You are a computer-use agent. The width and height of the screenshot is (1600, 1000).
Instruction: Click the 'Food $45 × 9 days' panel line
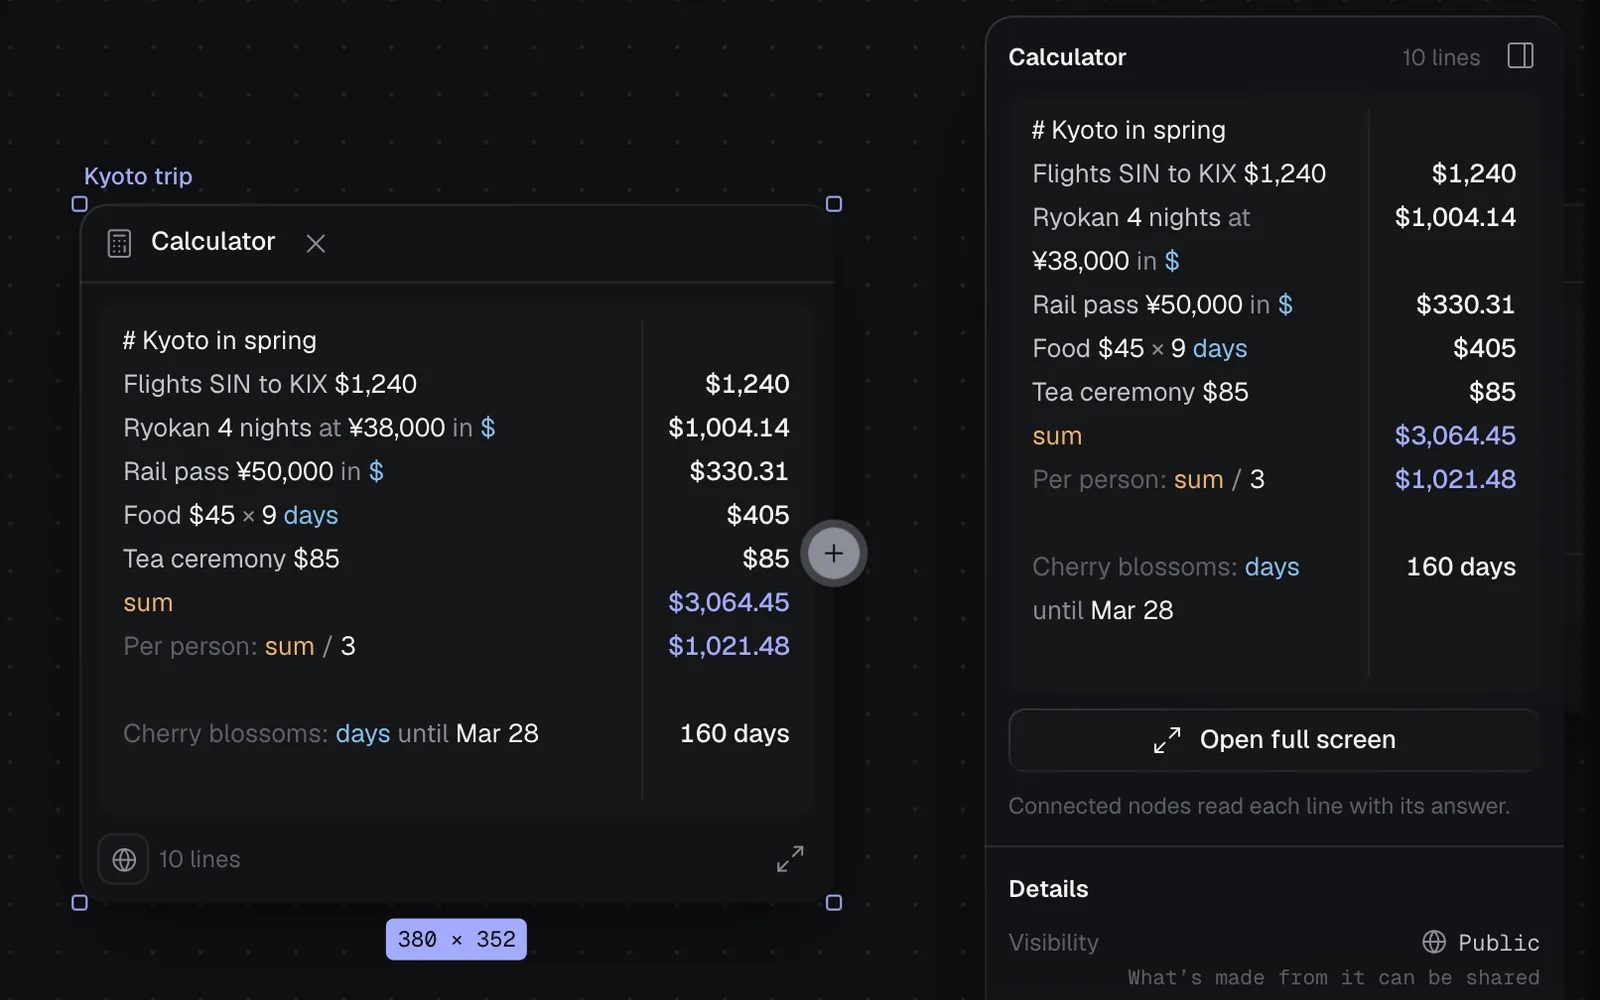(x=1140, y=349)
